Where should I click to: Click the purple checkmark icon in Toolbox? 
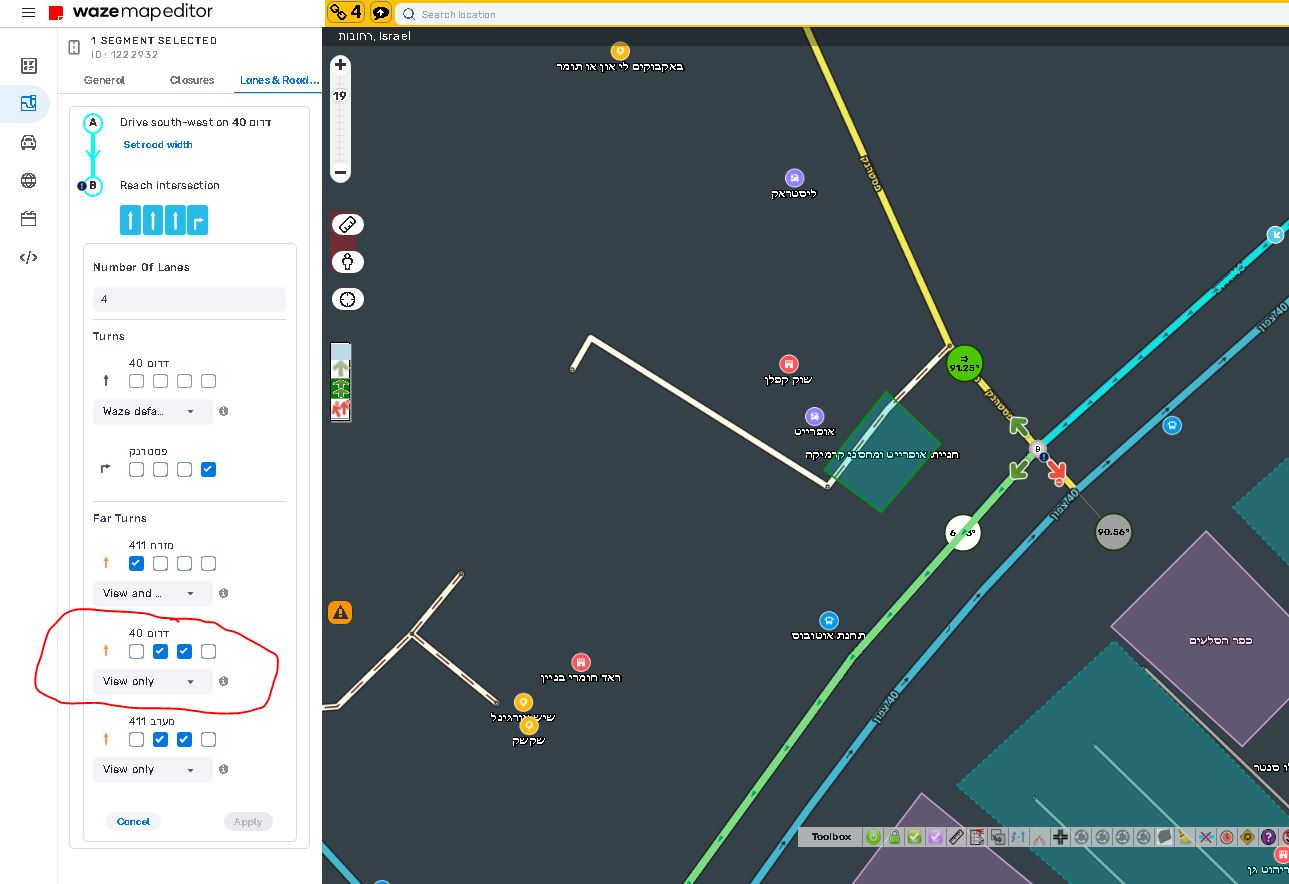(935, 837)
